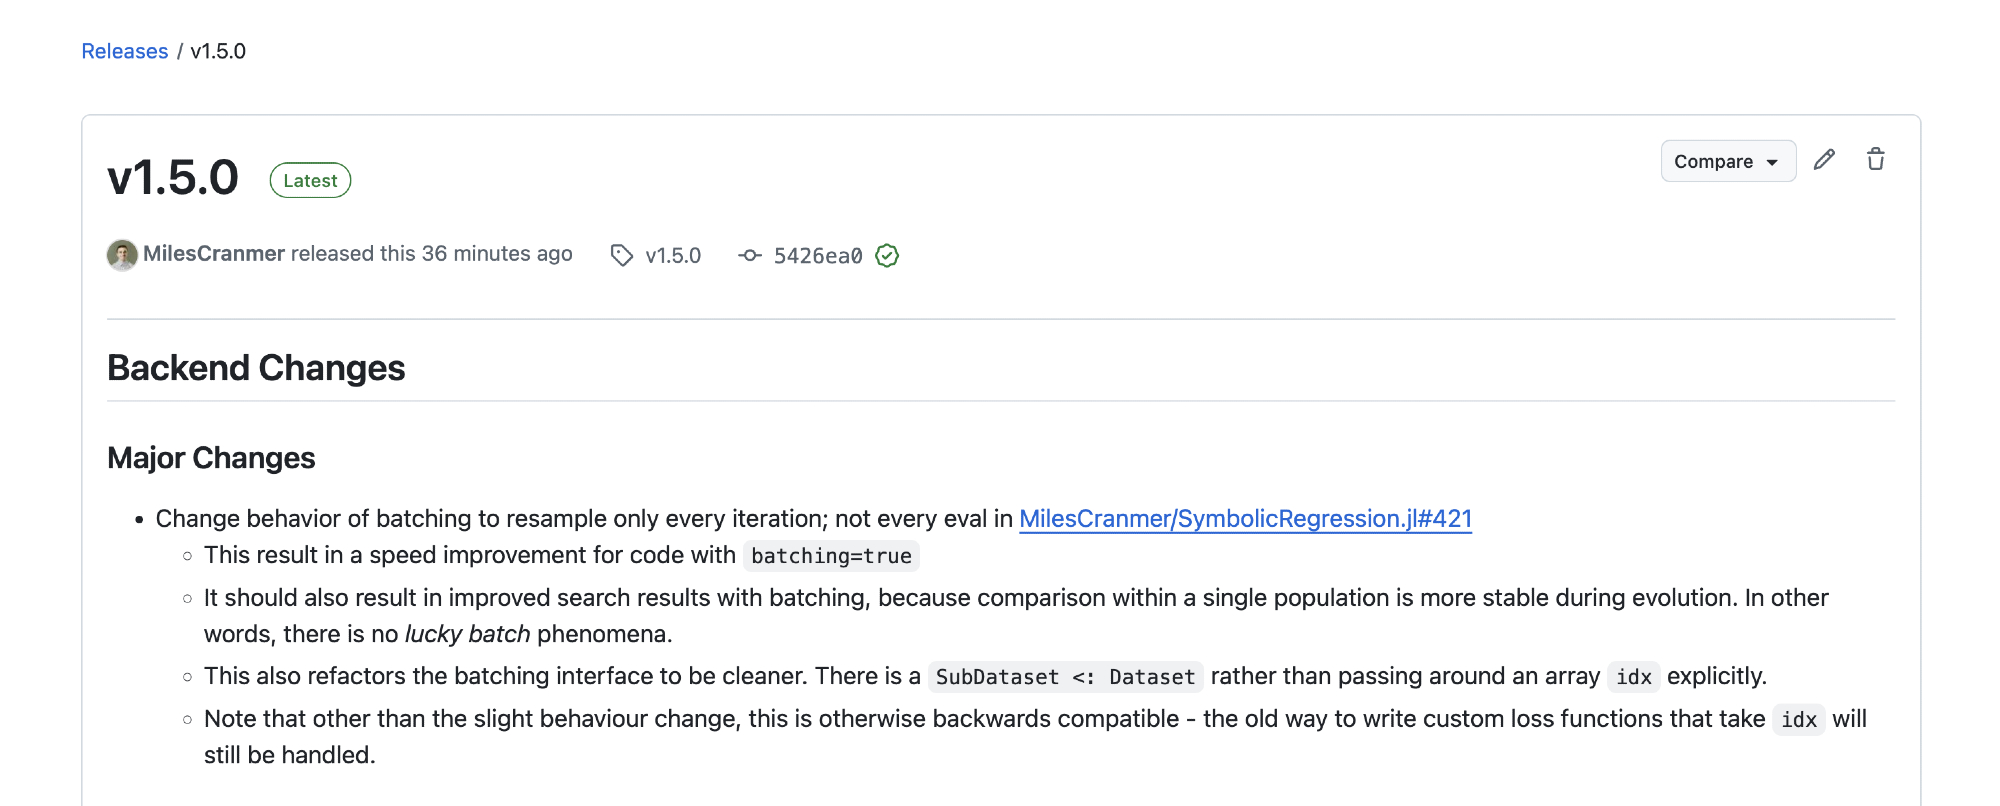This screenshot has width=2000, height=806.
Task: Click MilesCranmer's avatar image
Action: point(122,255)
